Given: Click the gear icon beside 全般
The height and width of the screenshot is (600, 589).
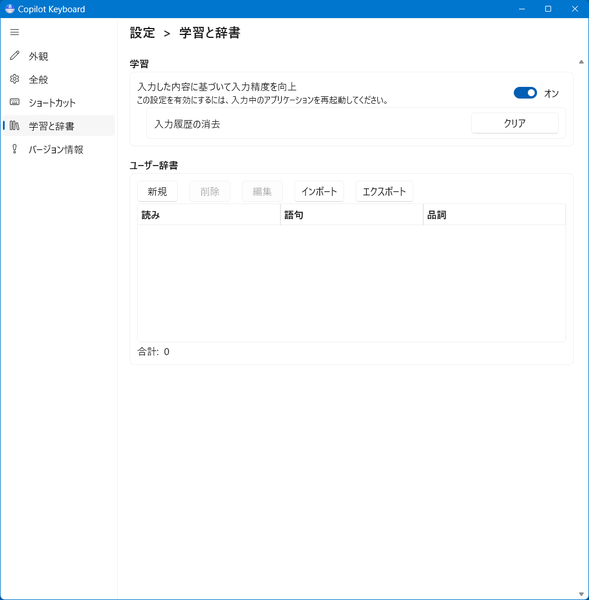Looking at the screenshot, I should tap(15, 79).
